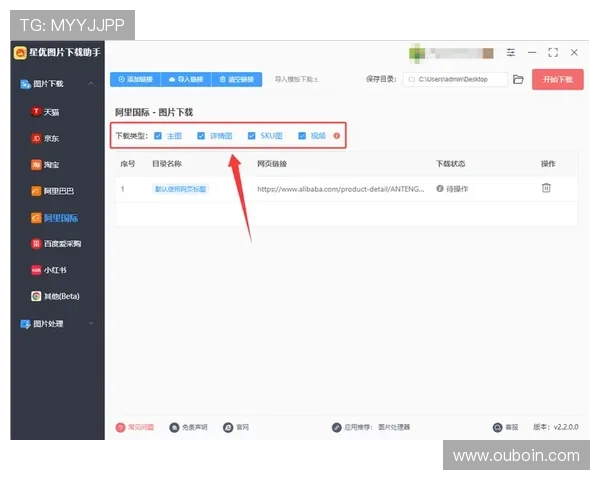Open the 官网 website link
The image size is (600, 480).
[x=243, y=427]
